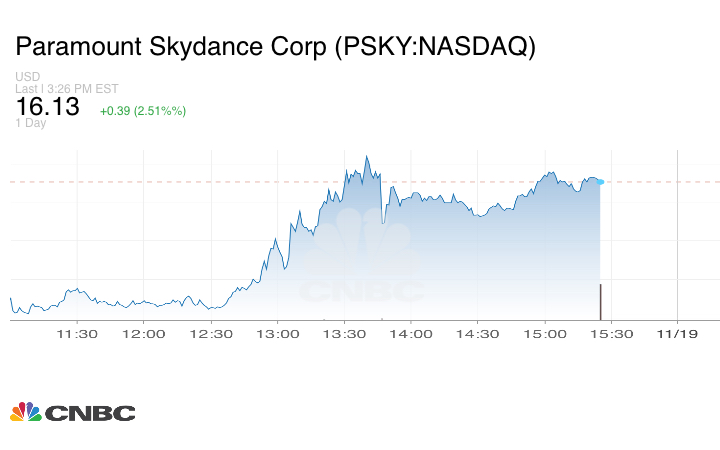This screenshot has width=720, height=450.
Task: Click the CNBC peacock logo at bottom left
Action: pyautogui.click(x=72, y=412)
